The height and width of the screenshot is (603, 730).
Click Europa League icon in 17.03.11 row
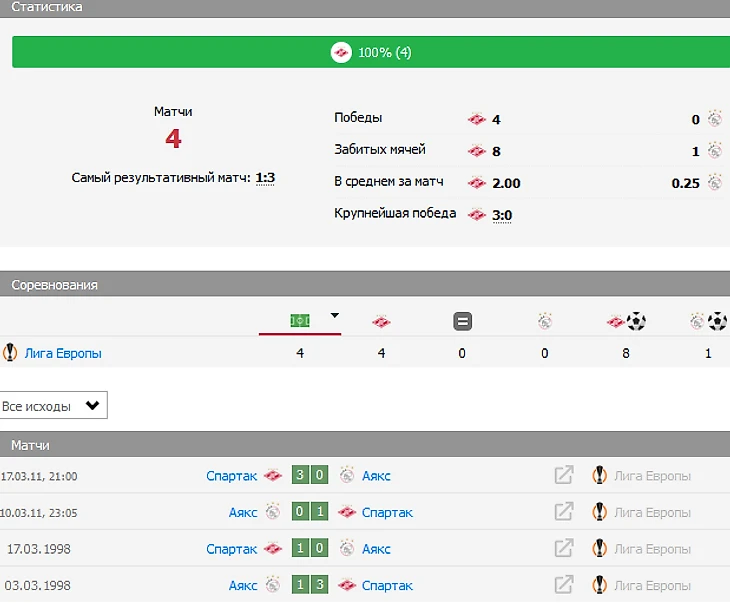coord(599,475)
